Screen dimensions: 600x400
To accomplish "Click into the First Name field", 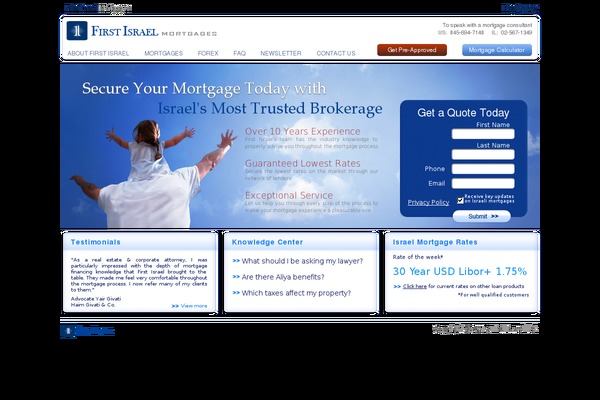I will coord(483,134).
